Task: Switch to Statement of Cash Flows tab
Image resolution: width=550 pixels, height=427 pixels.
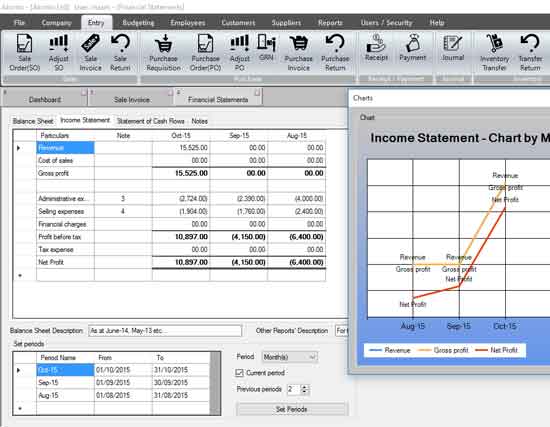Action: click(150, 121)
